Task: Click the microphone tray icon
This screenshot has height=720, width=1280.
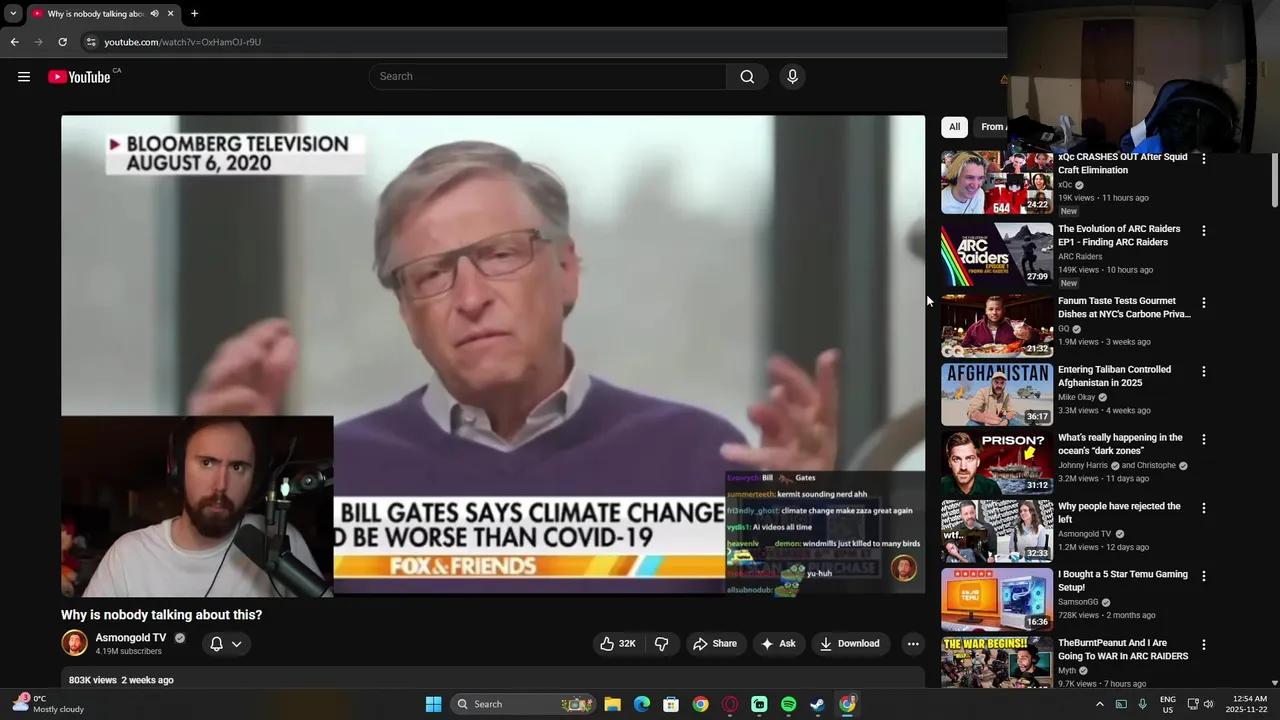Action: pyautogui.click(x=1142, y=704)
